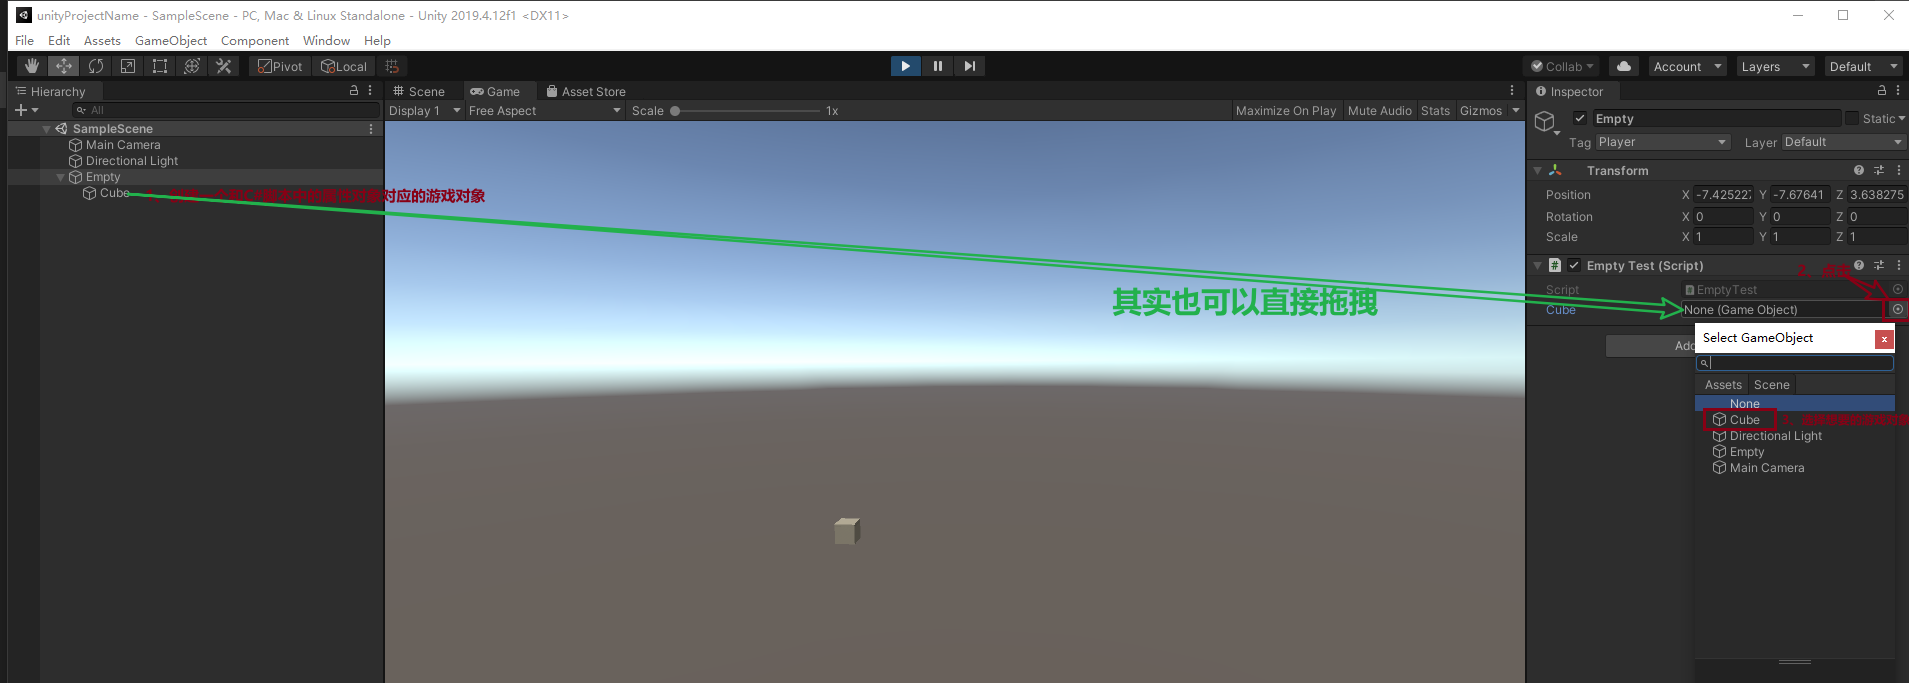Click the Step frame button
Screen dimensions: 1909x683
point(969,66)
